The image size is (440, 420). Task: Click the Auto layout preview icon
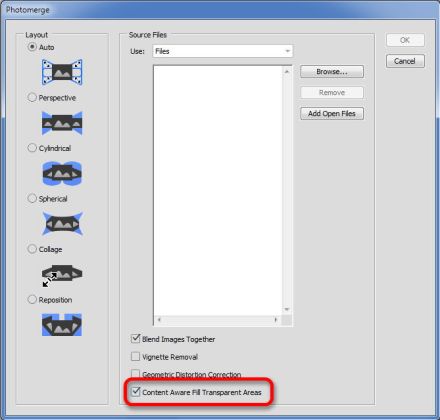(x=62, y=72)
